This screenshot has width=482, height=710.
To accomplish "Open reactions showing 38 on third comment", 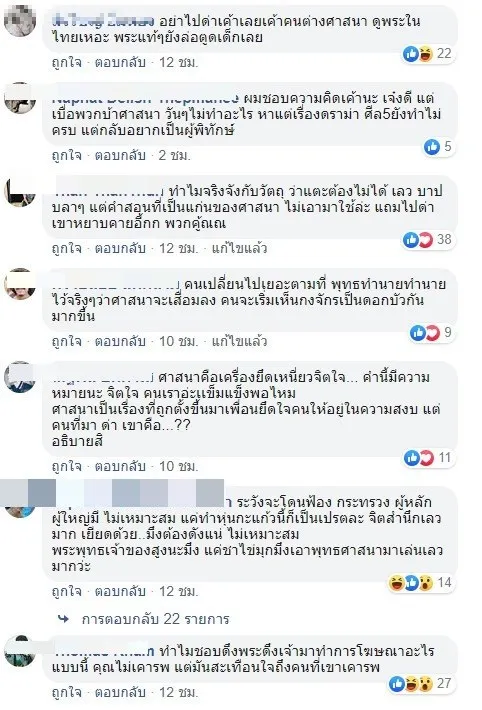I will (x=427, y=239).
